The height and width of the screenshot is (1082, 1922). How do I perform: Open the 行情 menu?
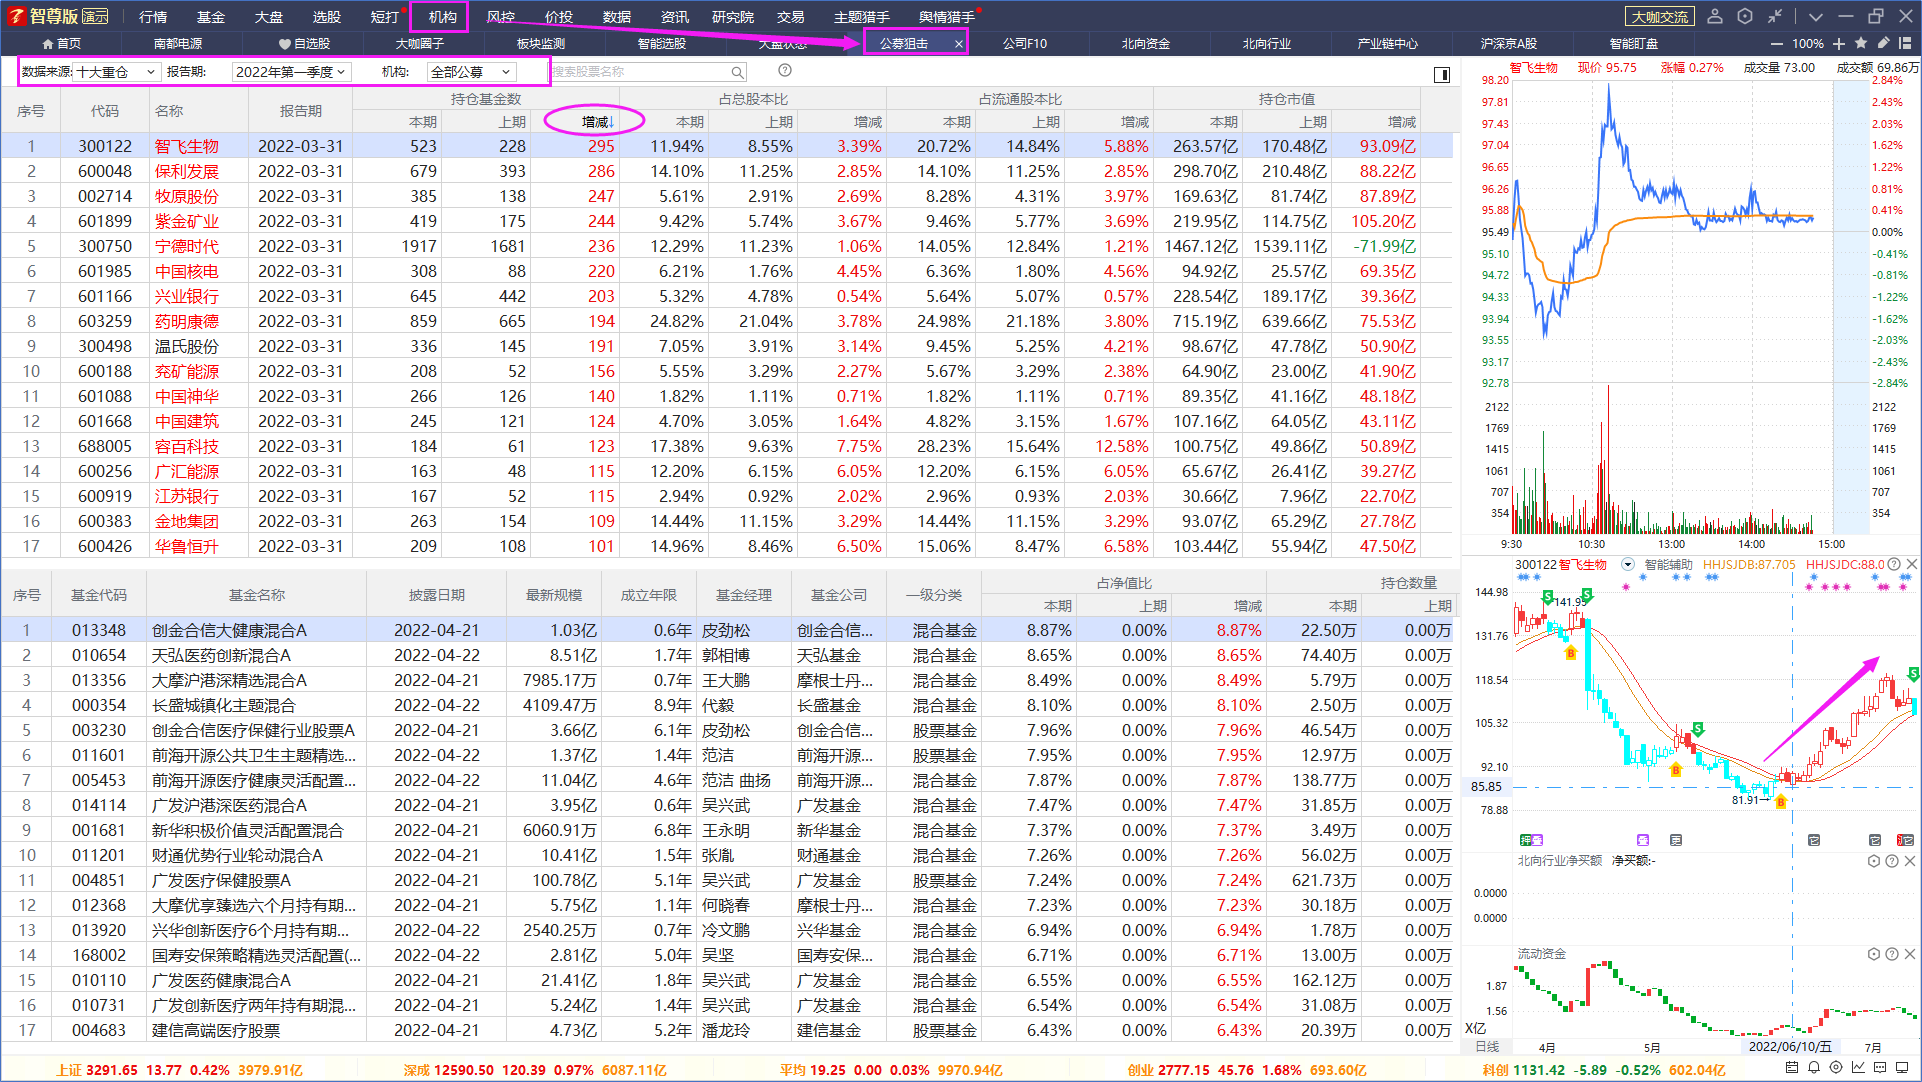click(x=153, y=17)
